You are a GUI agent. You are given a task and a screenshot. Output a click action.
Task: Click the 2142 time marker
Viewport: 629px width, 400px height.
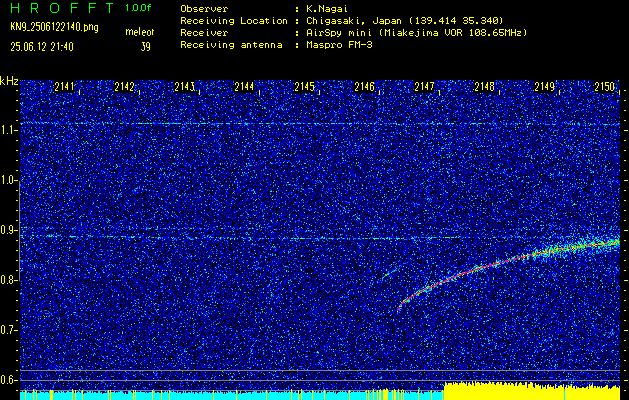pyautogui.click(x=124, y=87)
